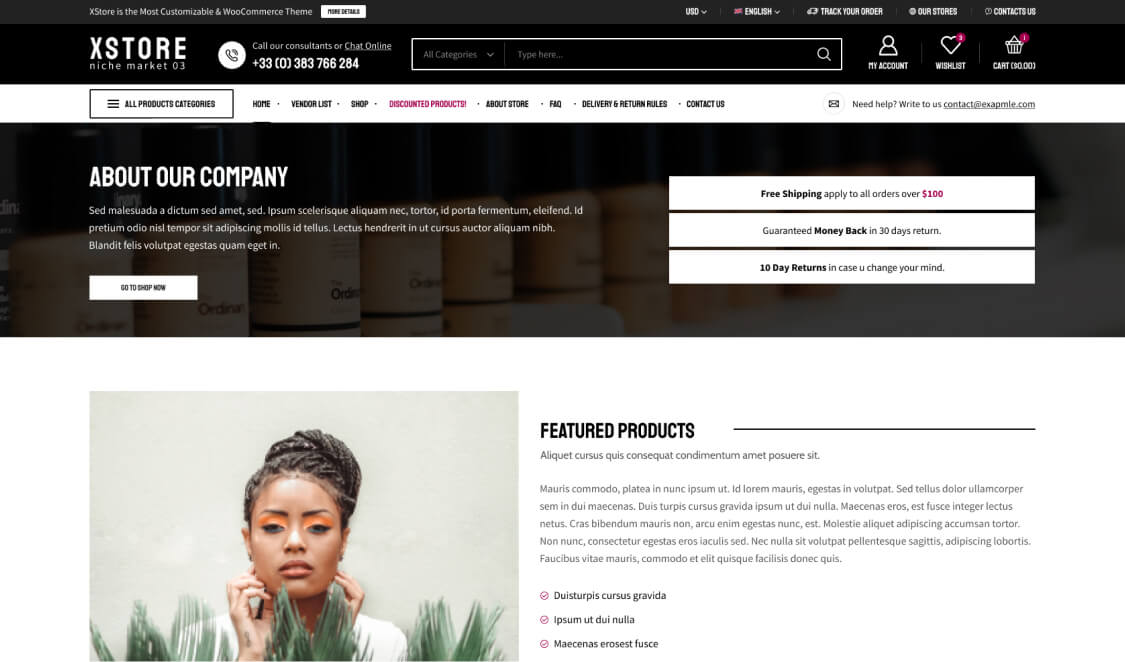Open the Cart basket icon
The image size is (1125, 662).
[1014, 45]
